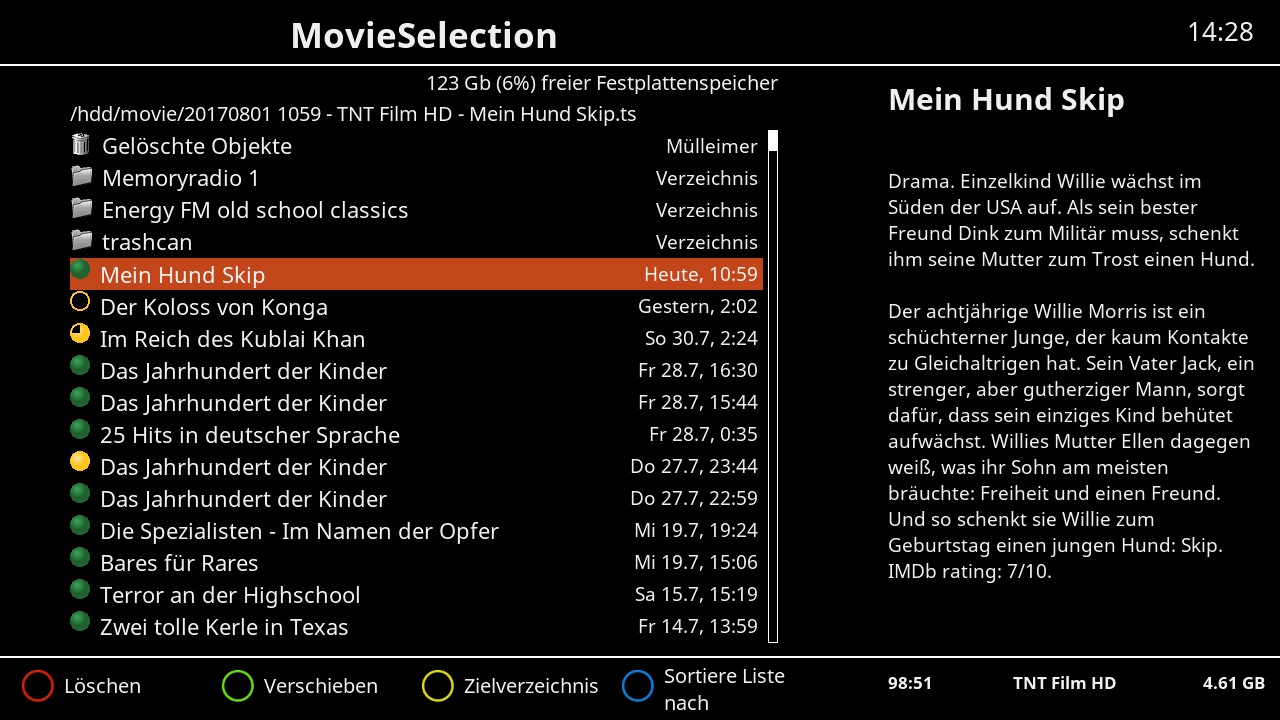Click the movie list vertical scrollbar
Screen dimensions: 1280x720
point(772,386)
